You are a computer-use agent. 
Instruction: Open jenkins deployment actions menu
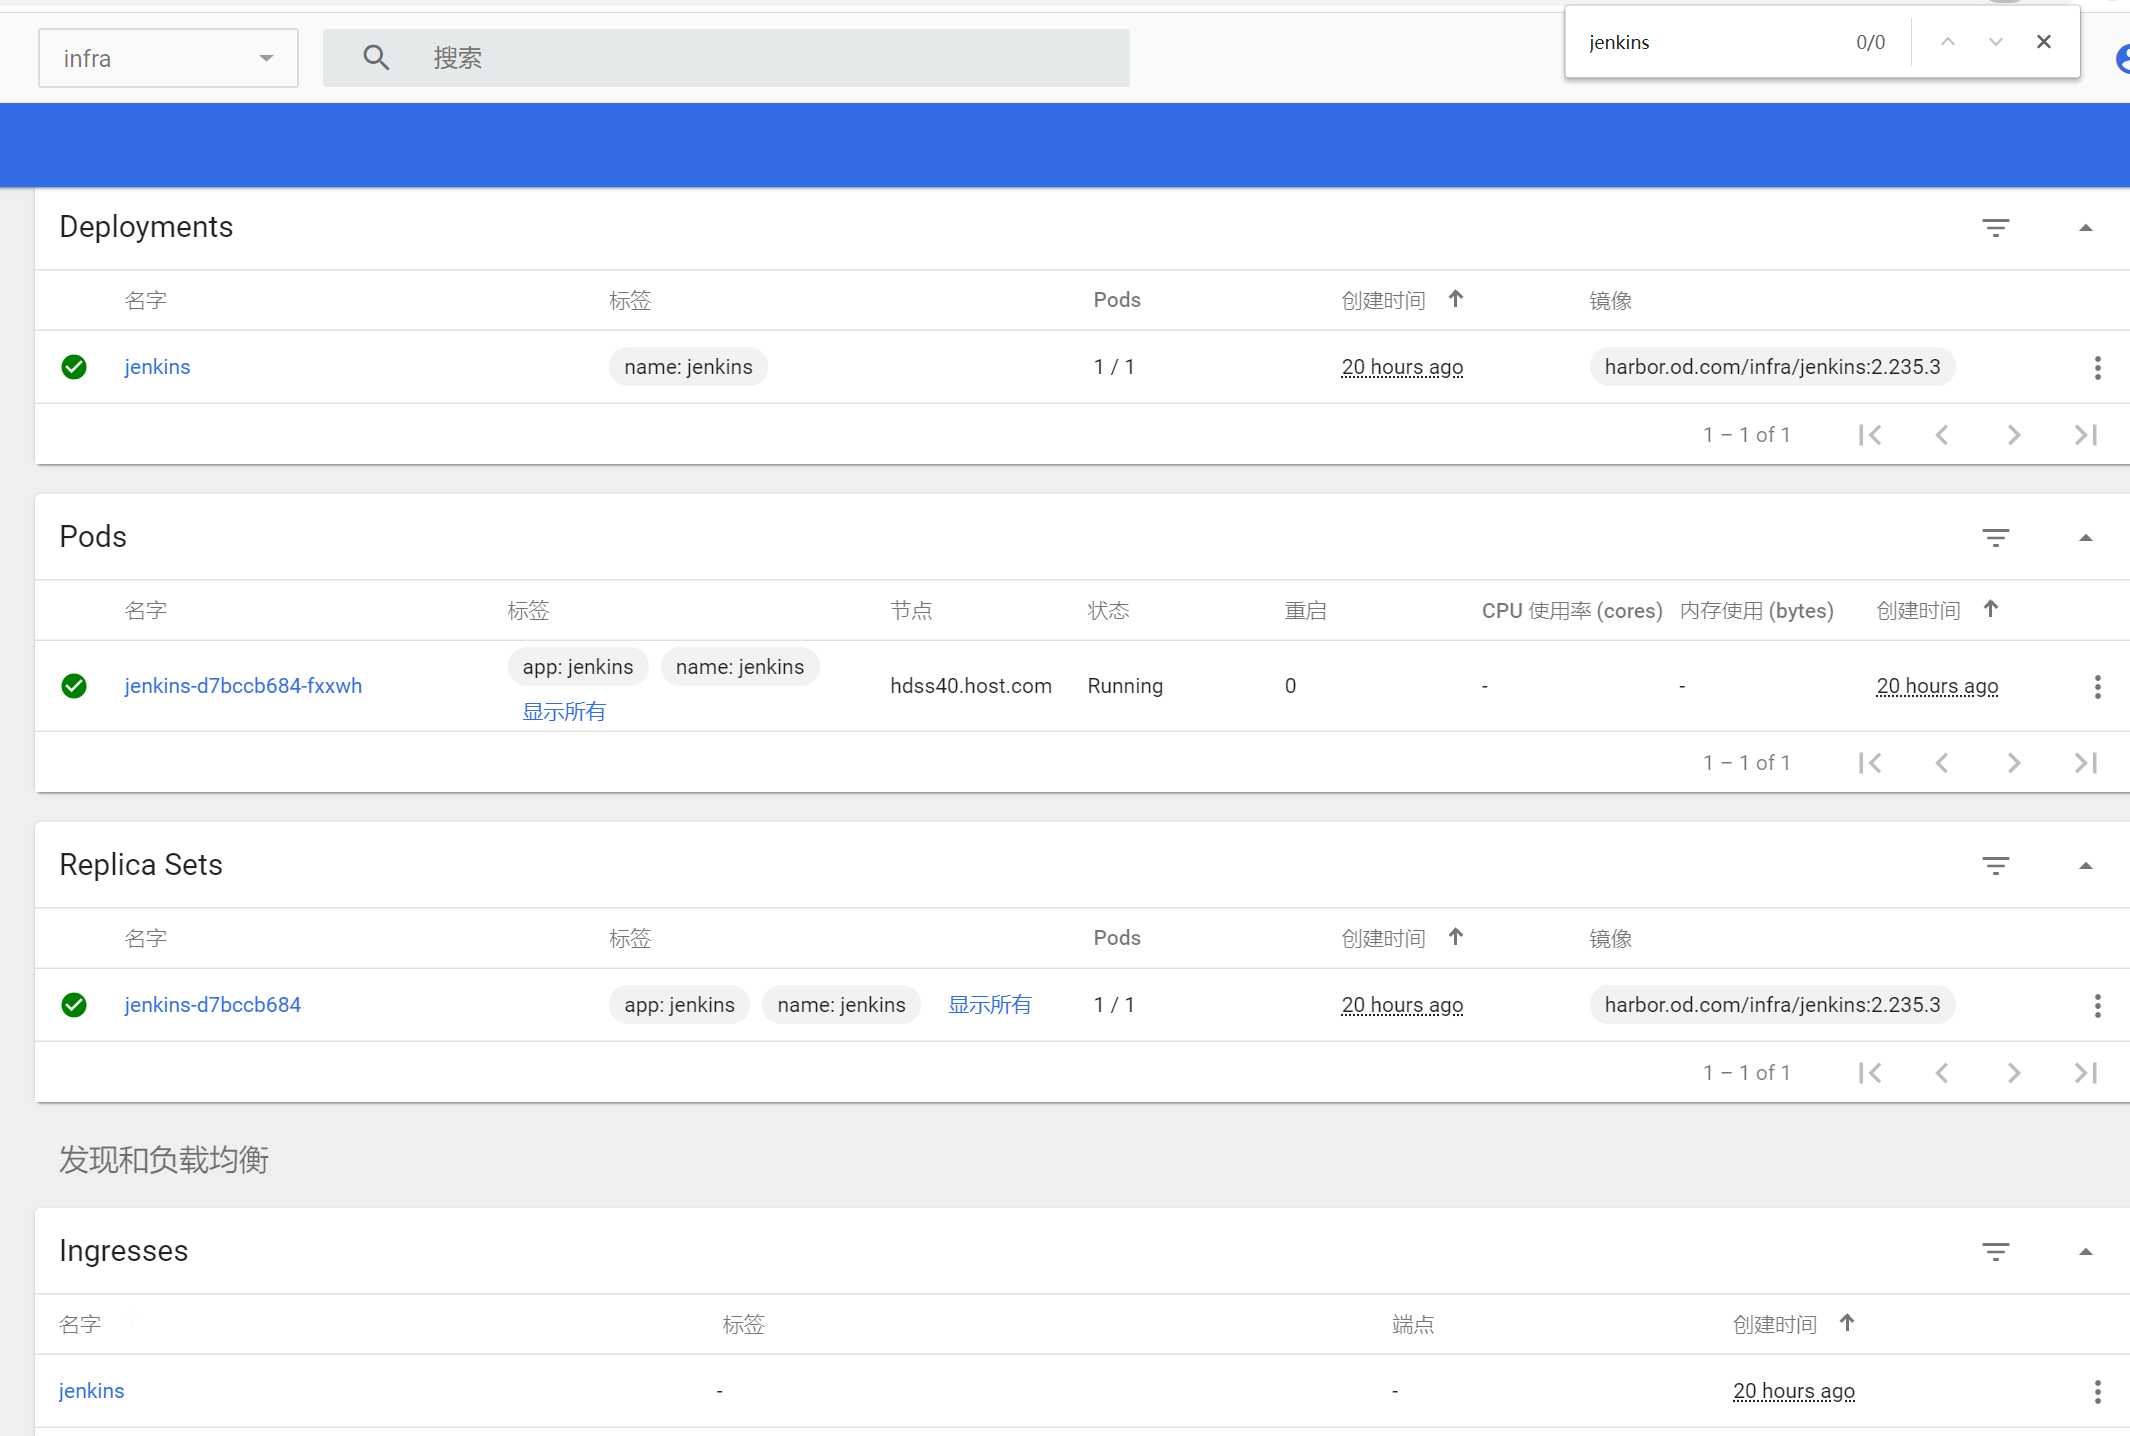tap(2097, 367)
